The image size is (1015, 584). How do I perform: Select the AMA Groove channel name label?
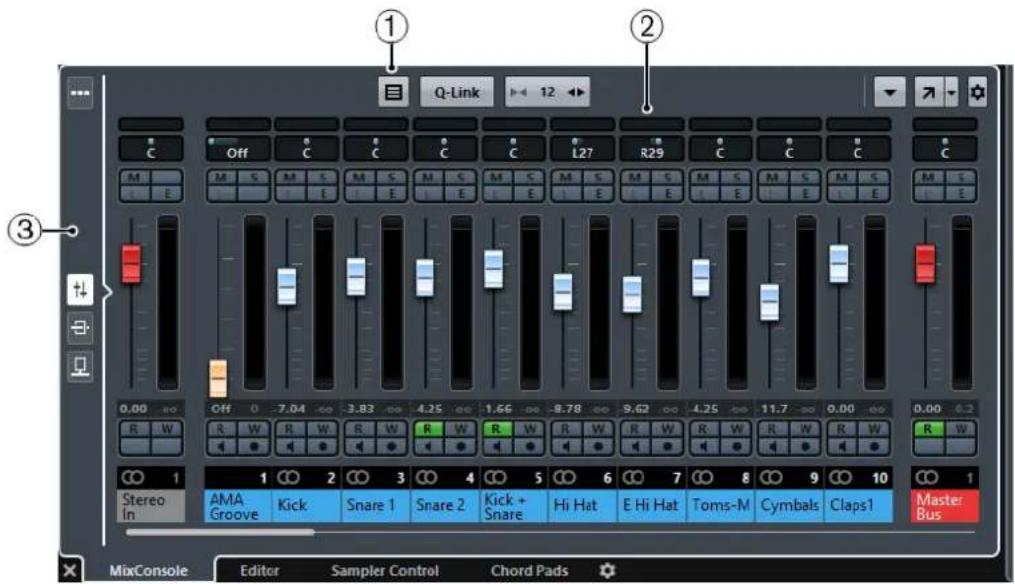(238, 506)
